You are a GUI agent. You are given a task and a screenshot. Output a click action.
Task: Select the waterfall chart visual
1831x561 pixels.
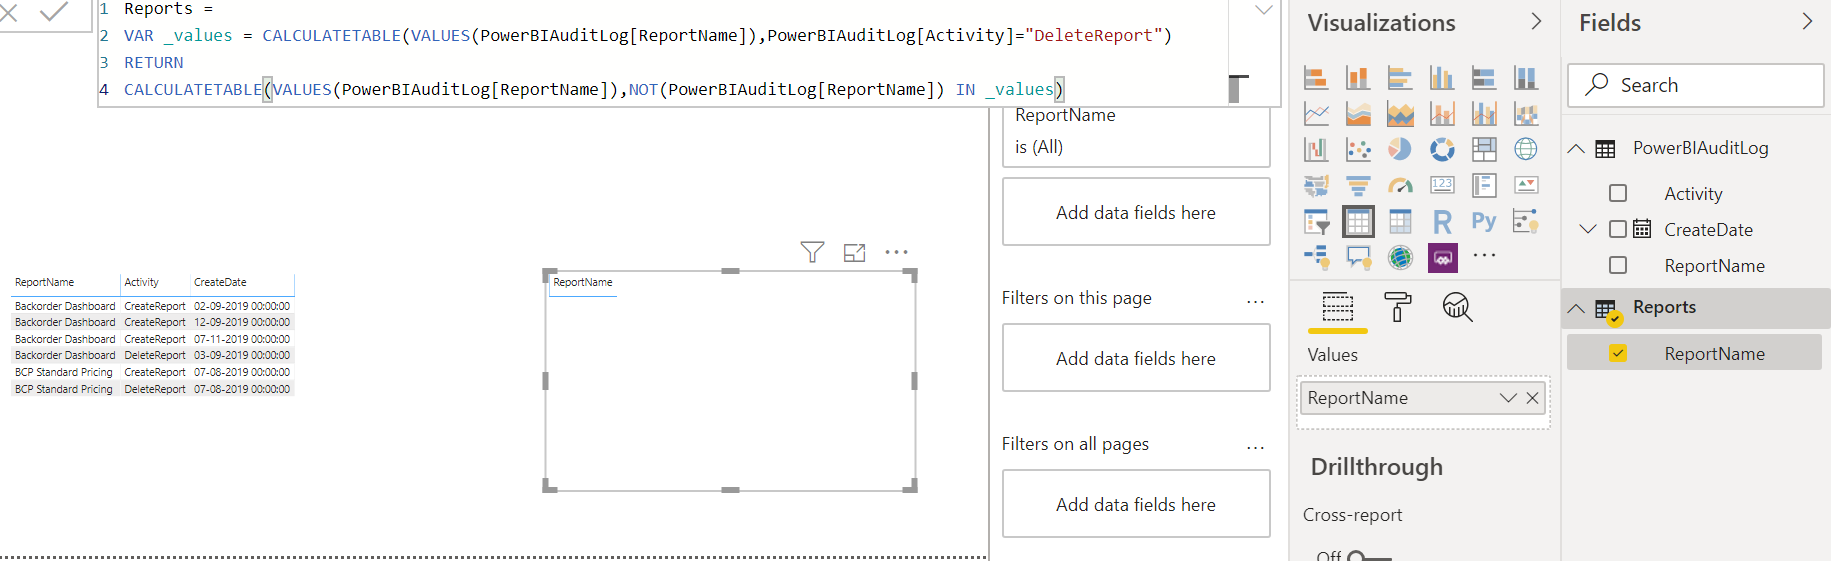click(x=1316, y=149)
